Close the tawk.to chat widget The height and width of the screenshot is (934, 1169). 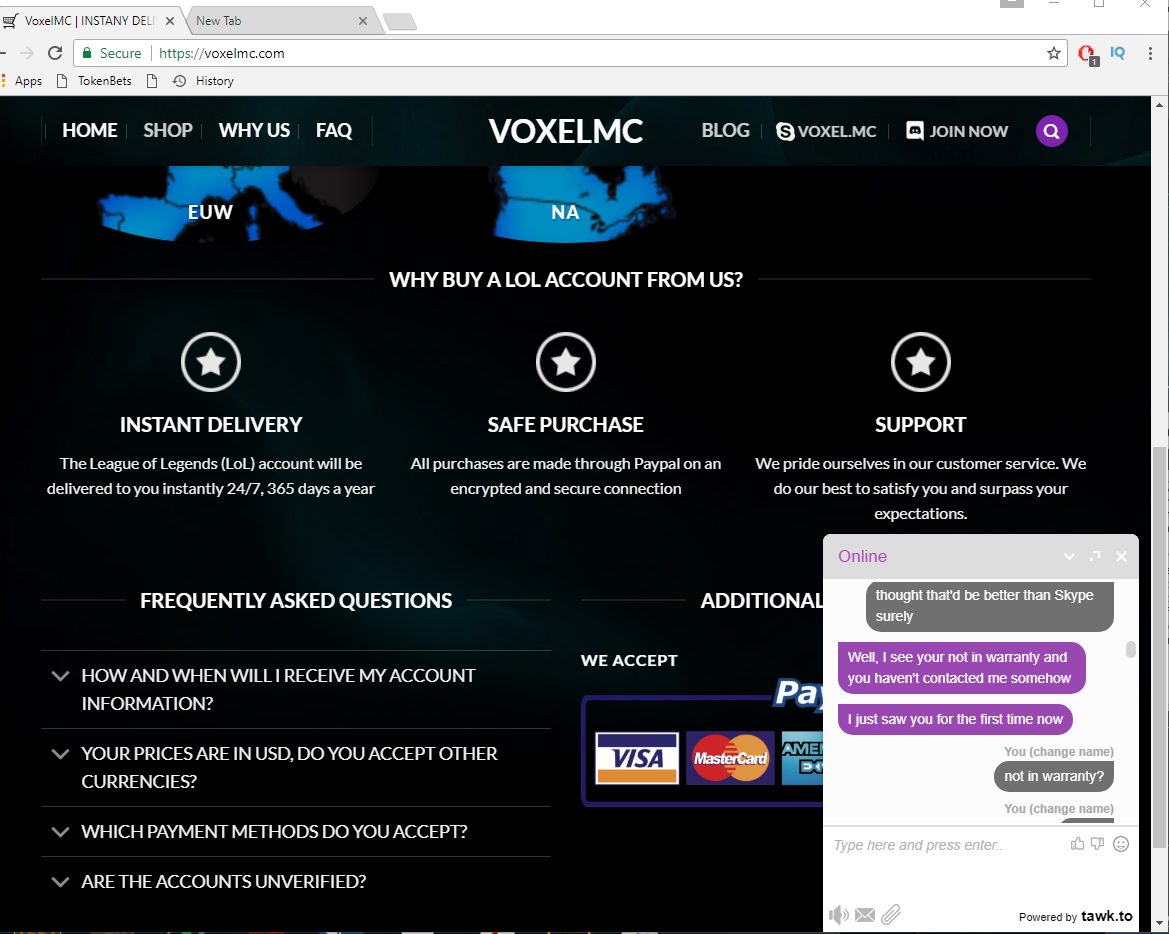point(1121,556)
